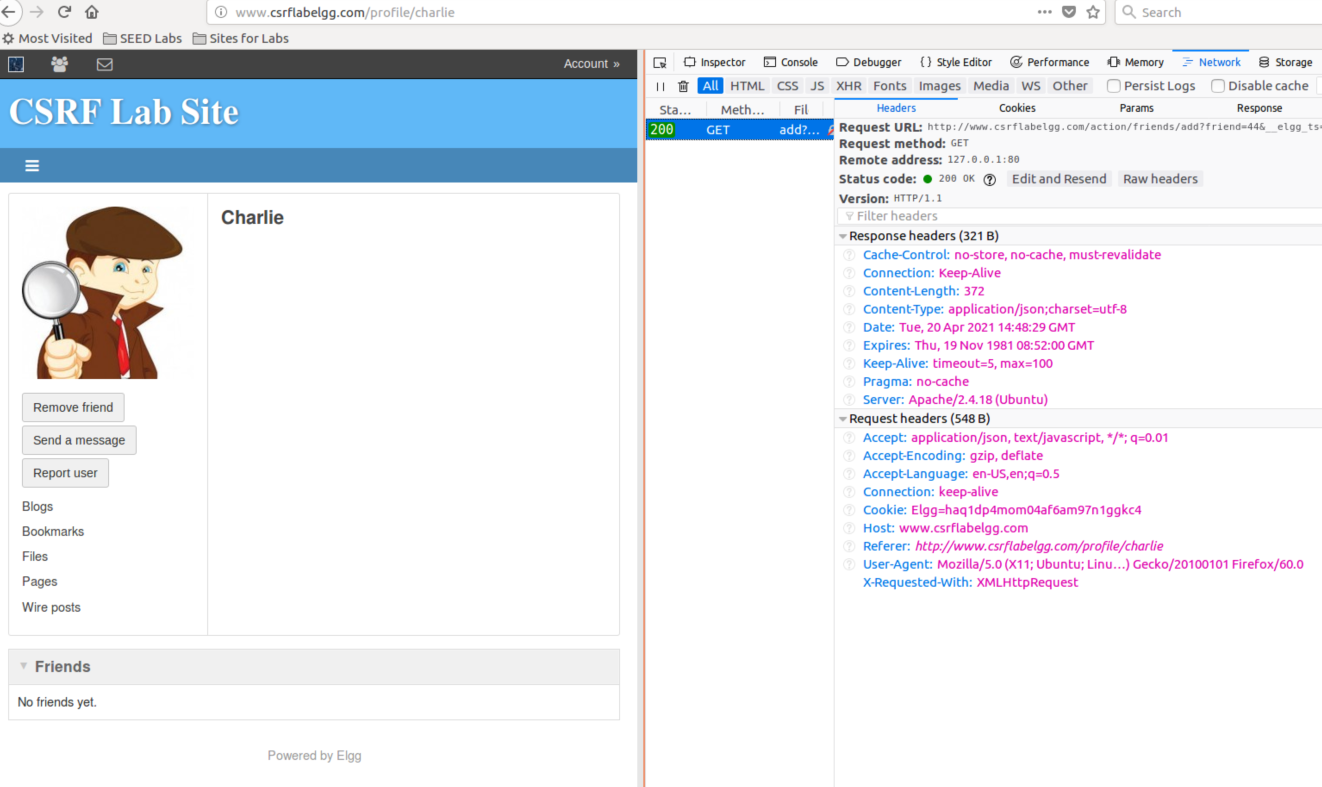The image size is (1322, 787).
Task: Clear network log with trash icon
Action: coord(683,86)
